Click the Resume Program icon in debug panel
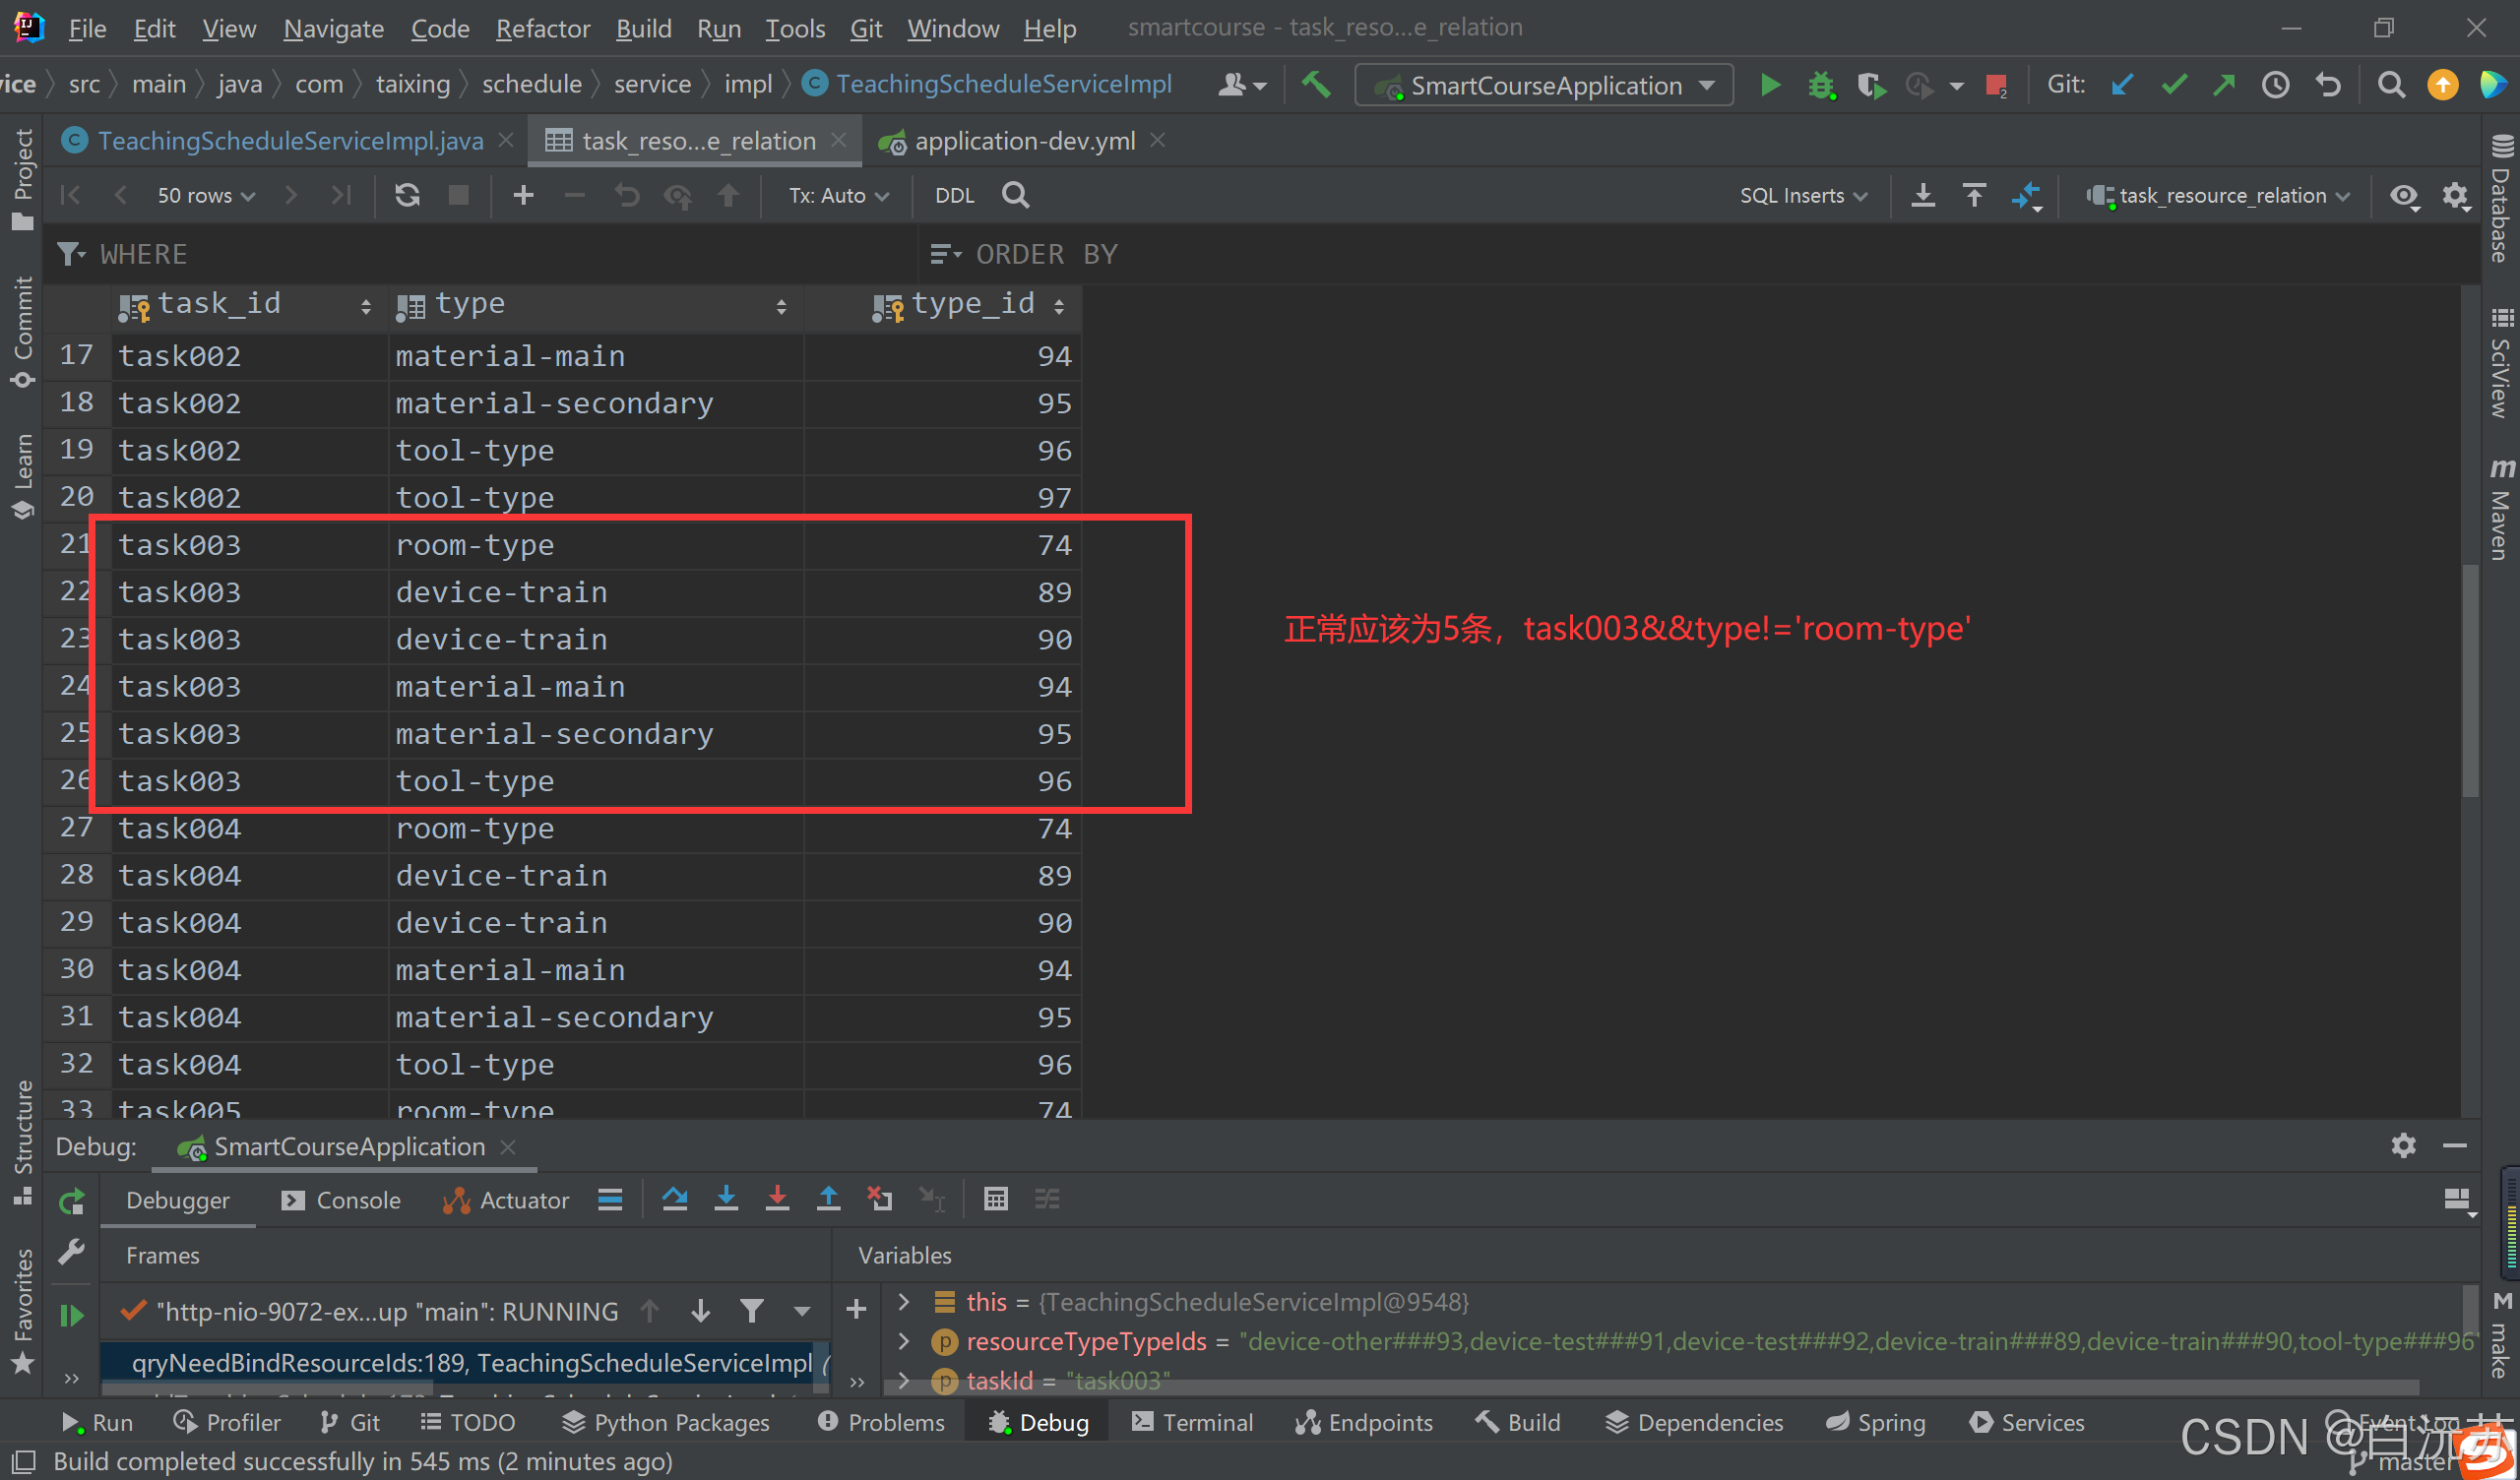This screenshot has height=1480, width=2520. point(71,1315)
